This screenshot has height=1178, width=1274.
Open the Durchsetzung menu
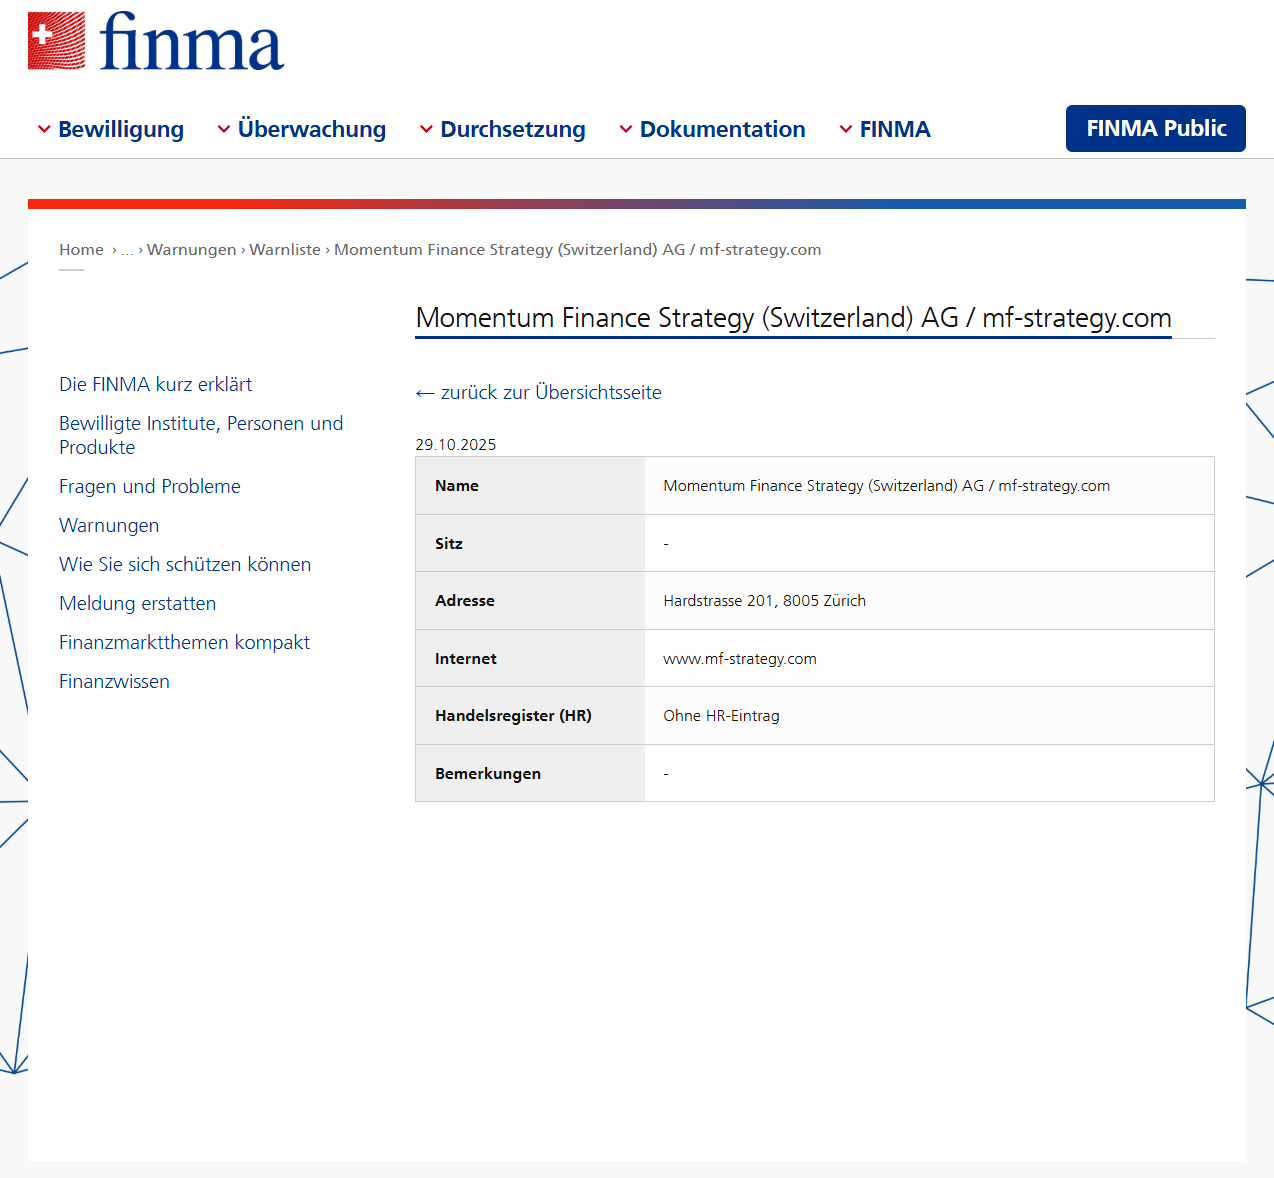pyautogui.click(x=513, y=130)
